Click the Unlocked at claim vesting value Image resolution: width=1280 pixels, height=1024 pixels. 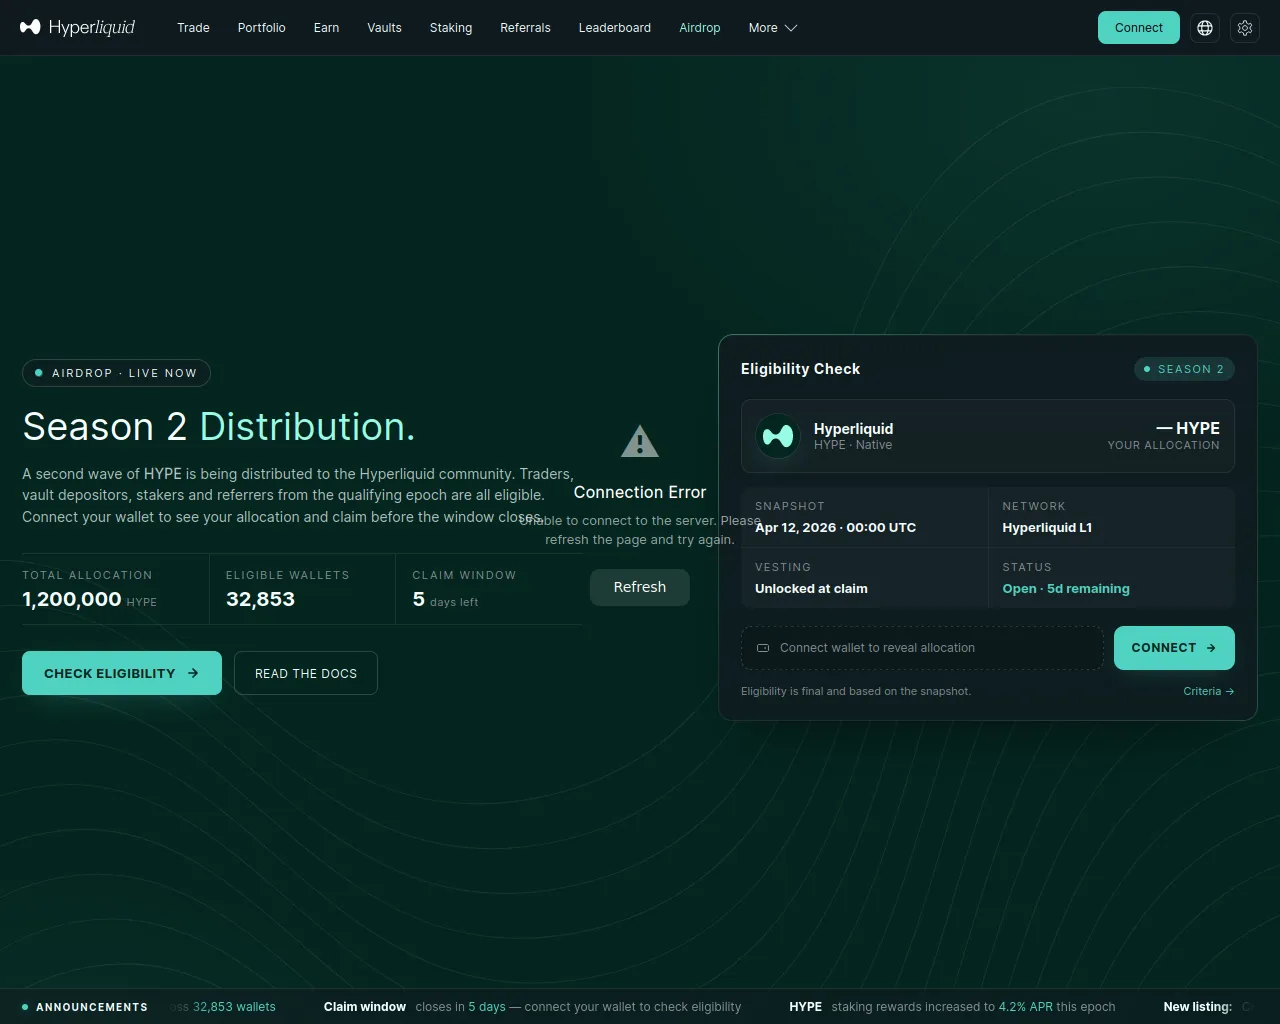coord(811,588)
